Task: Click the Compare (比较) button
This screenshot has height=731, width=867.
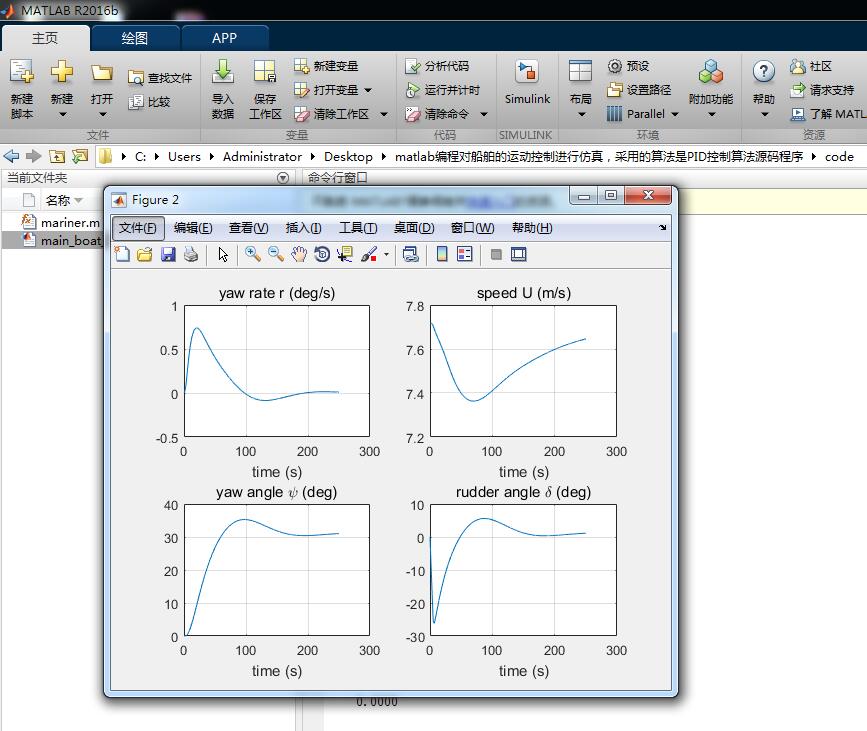Action: tap(149, 102)
